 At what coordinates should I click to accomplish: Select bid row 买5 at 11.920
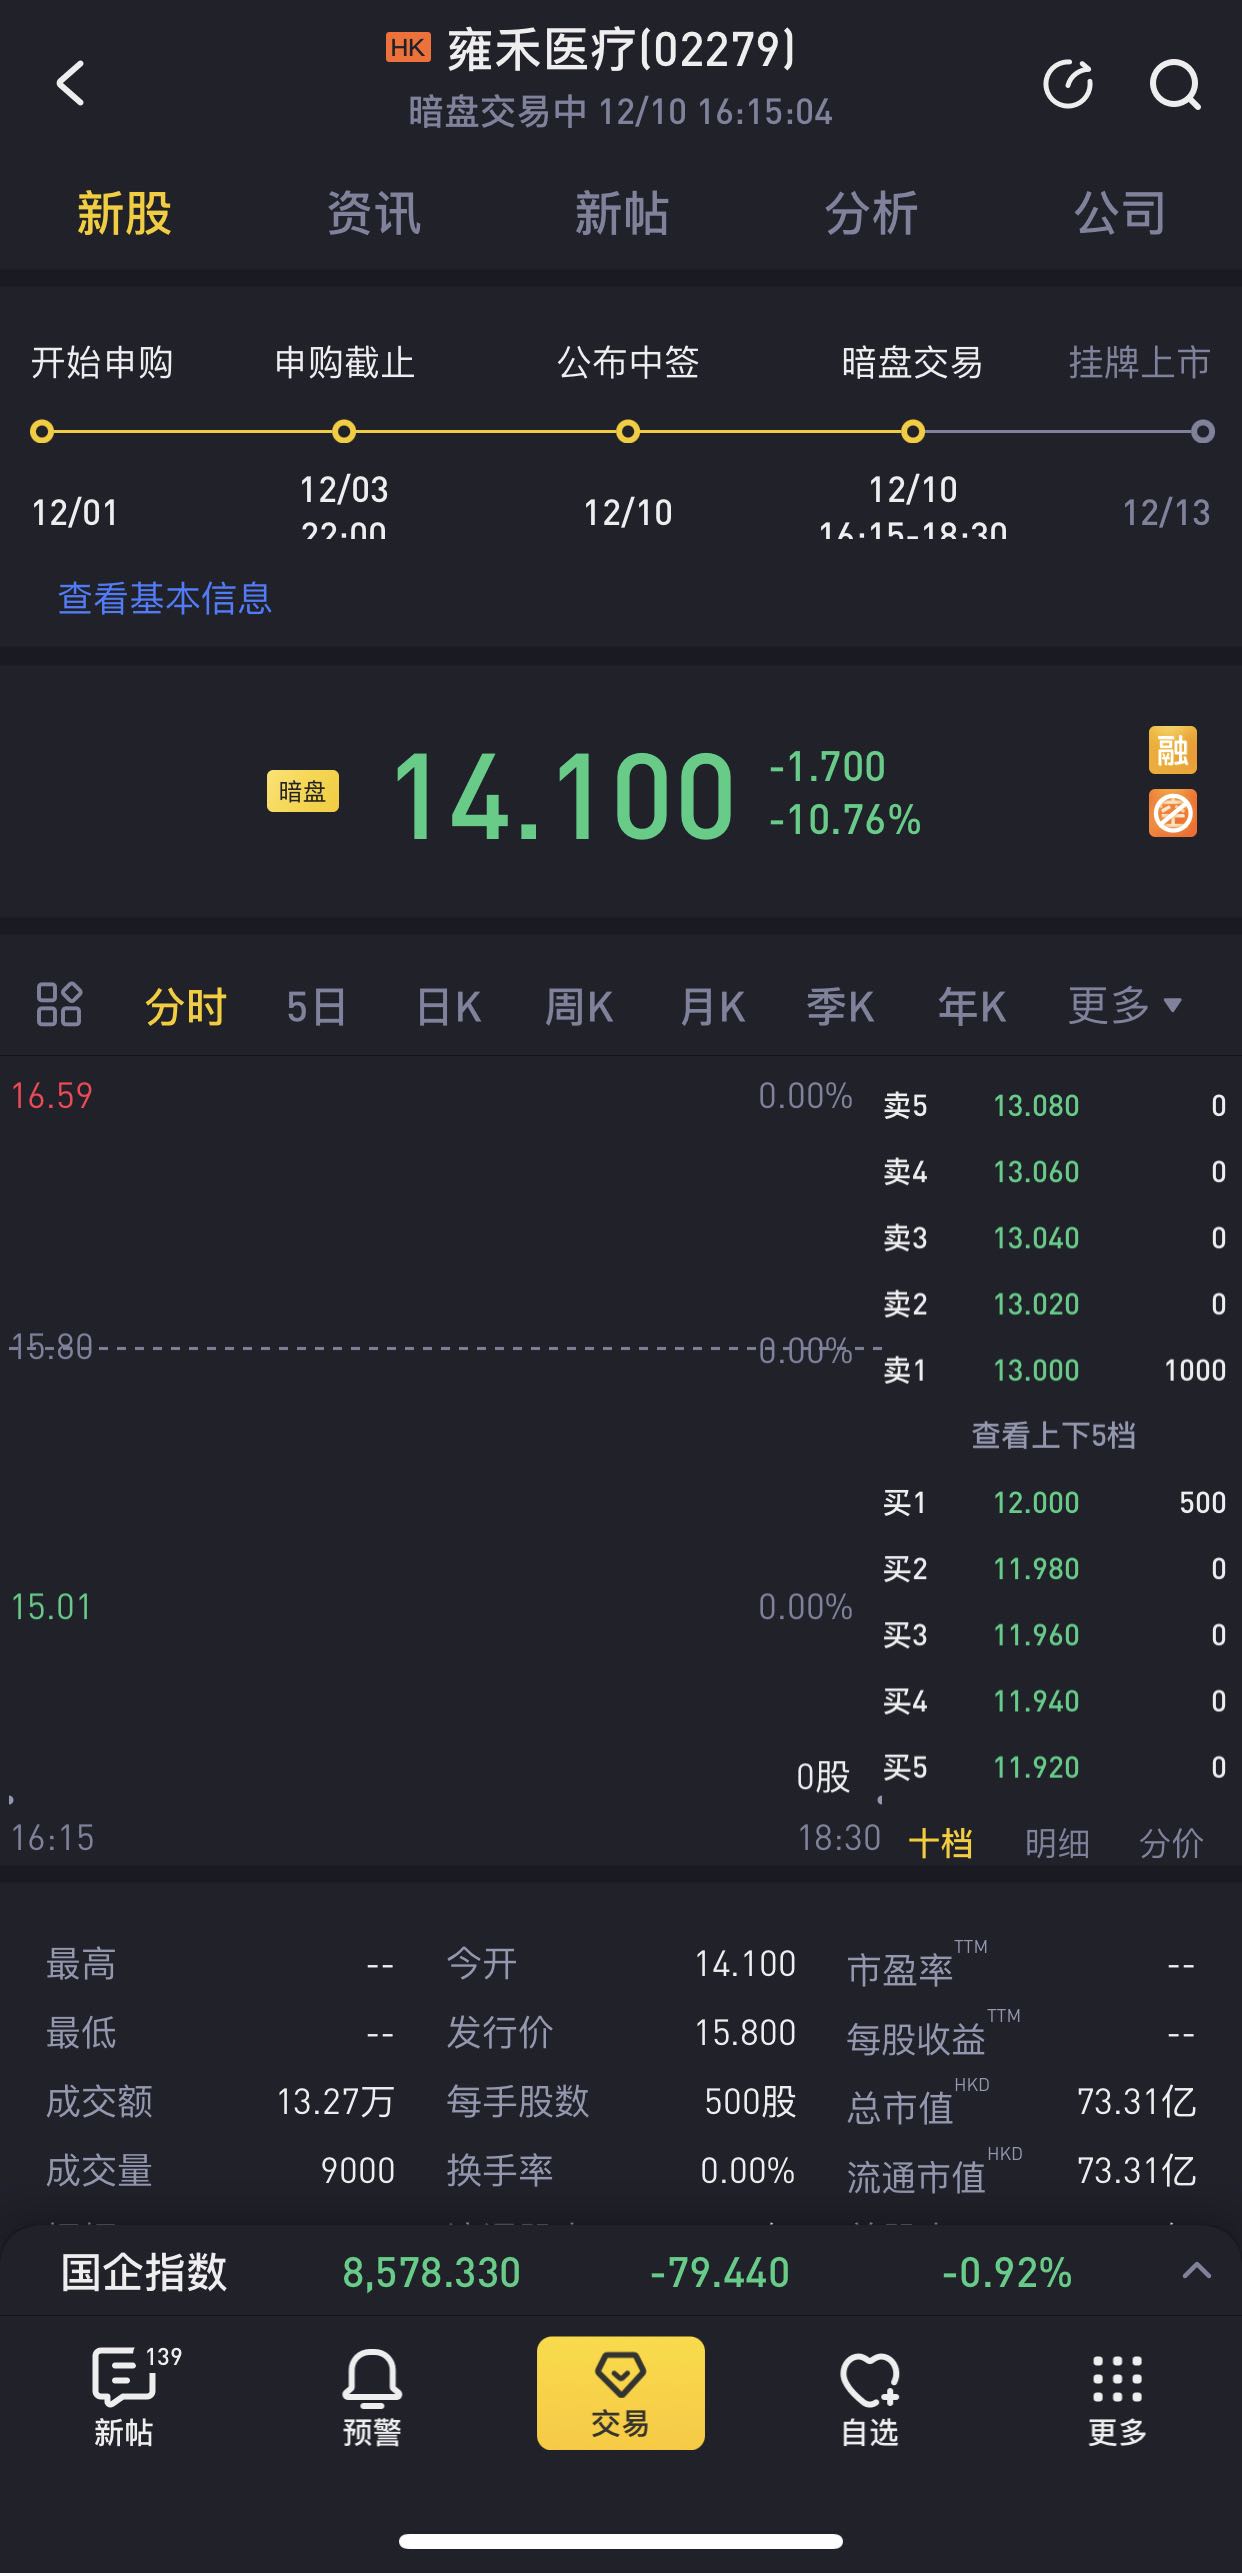point(1054,1767)
